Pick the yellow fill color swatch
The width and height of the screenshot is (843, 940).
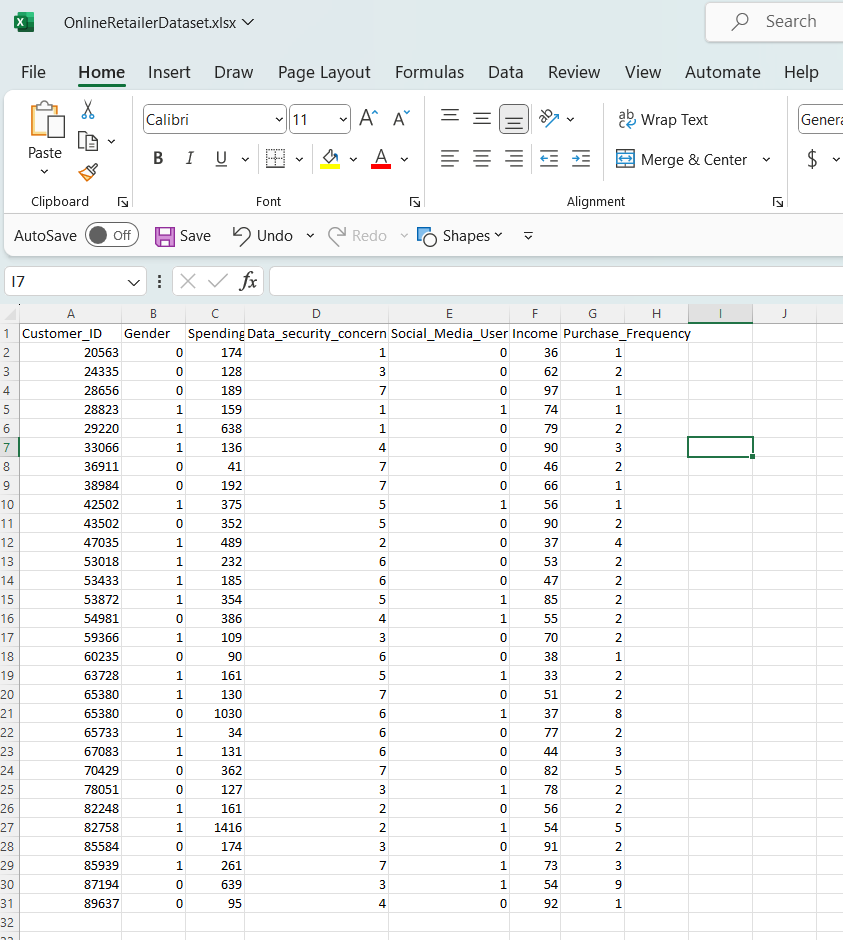pyautogui.click(x=331, y=165)
